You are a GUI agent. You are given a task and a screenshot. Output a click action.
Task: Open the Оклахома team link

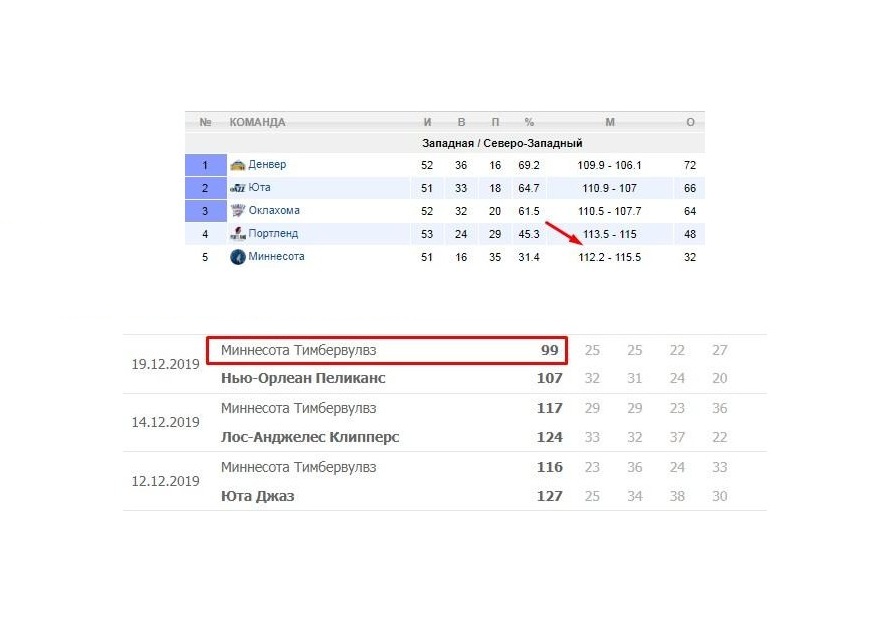(x=274, y=211)
